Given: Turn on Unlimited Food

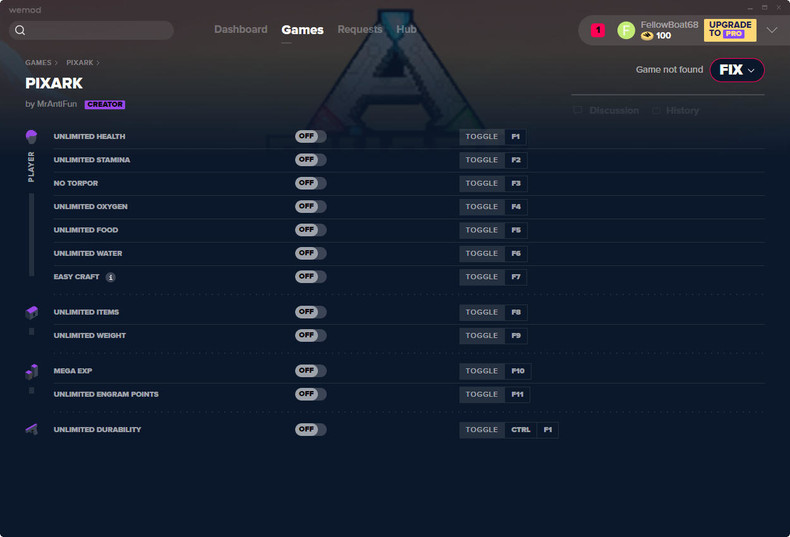Looking at the screenshot, I should tap(310, 230).
